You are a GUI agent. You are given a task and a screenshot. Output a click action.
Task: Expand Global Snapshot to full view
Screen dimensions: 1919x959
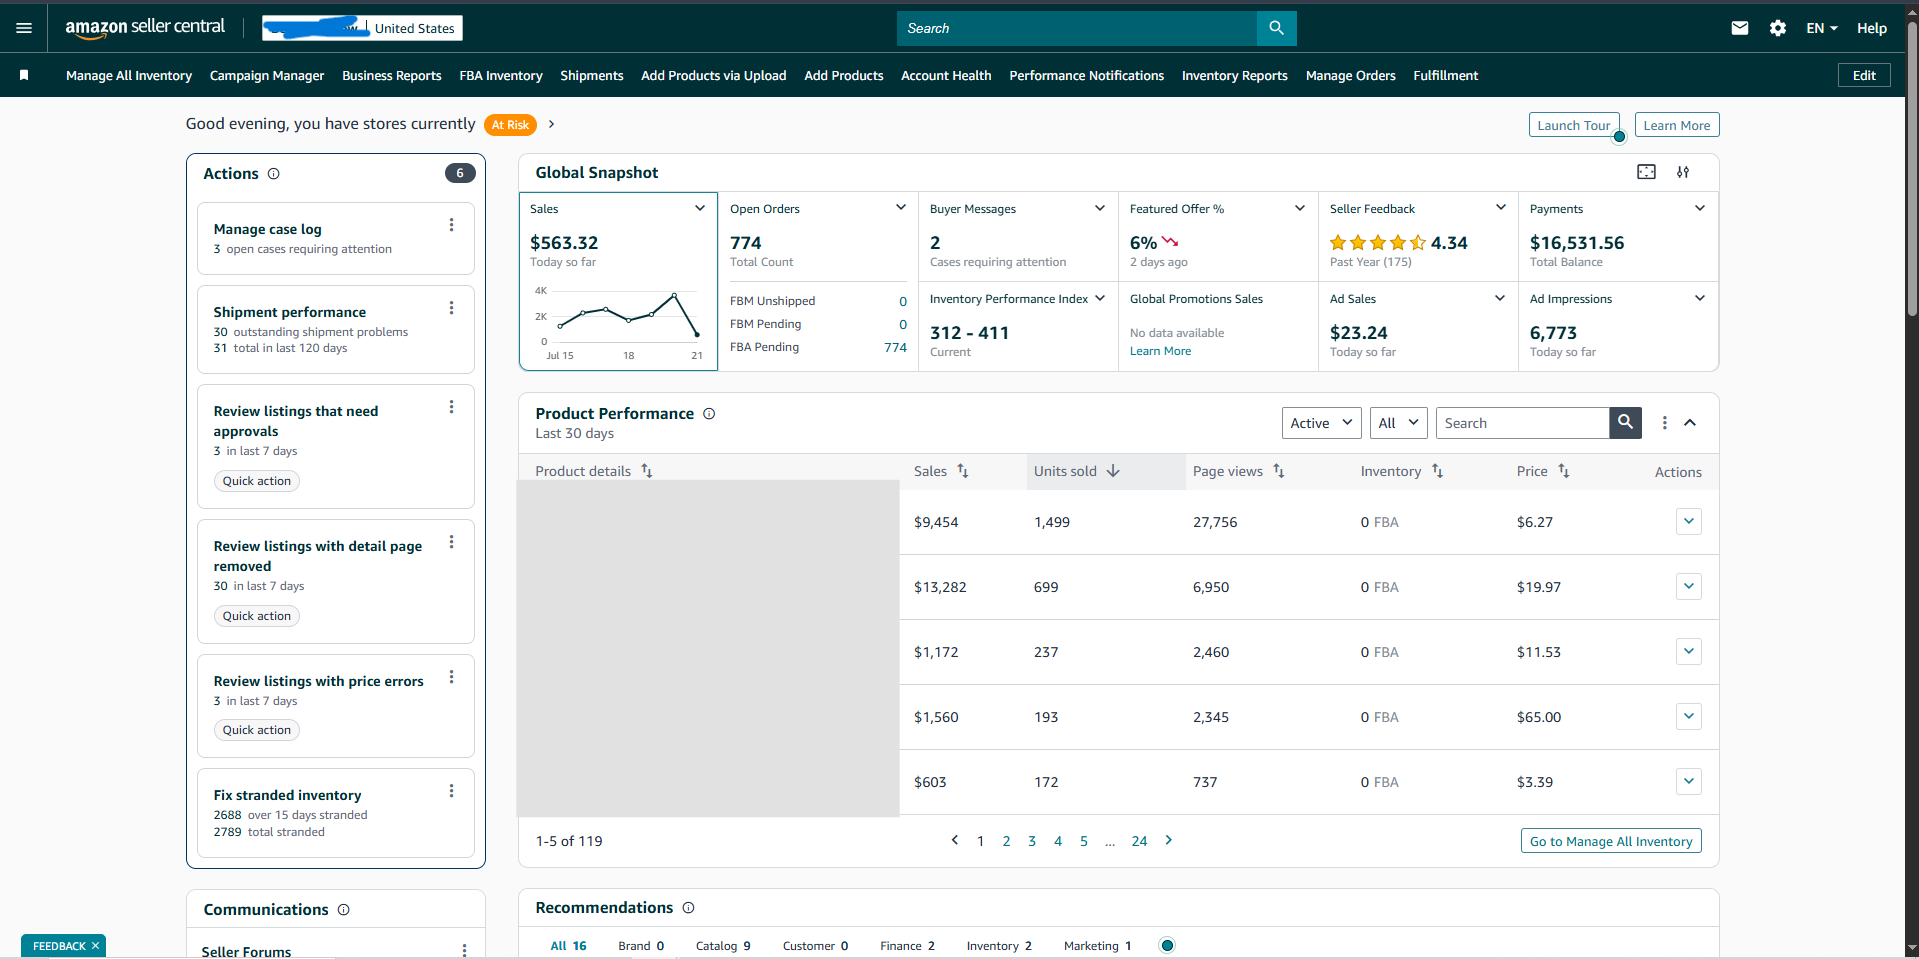[1646, 172]
